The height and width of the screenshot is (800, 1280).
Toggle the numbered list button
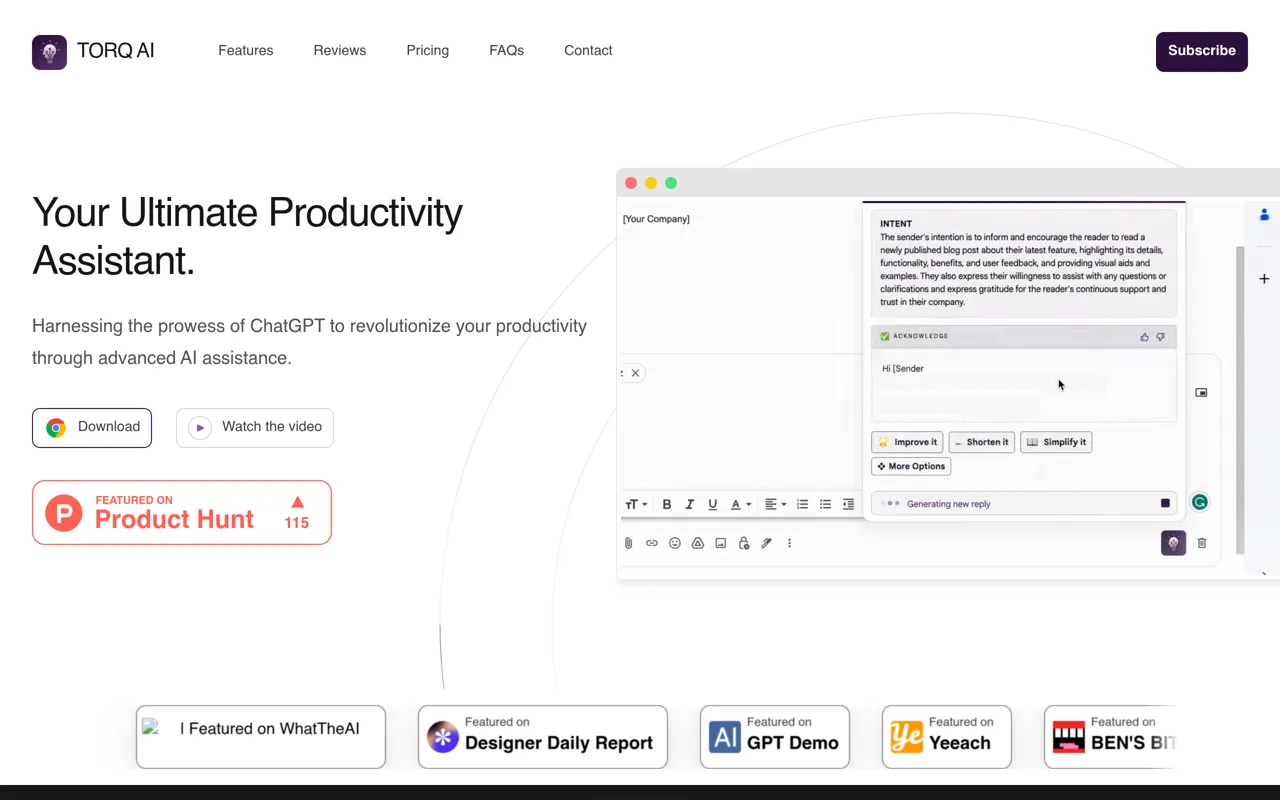click(802, 505)
